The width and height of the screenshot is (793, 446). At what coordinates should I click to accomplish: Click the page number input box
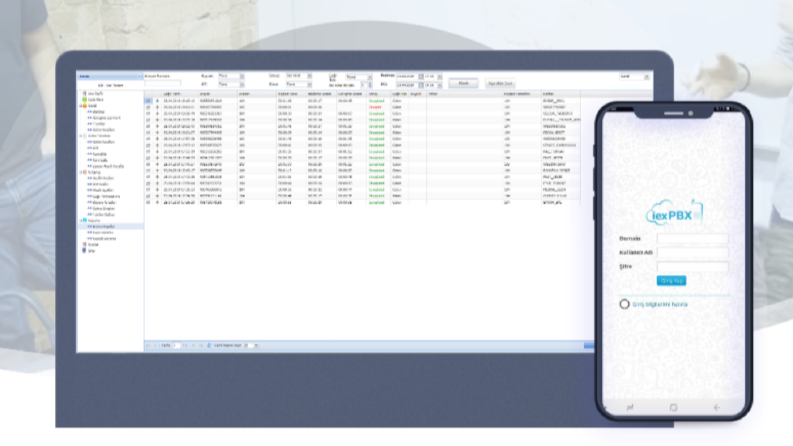(177, 345)
